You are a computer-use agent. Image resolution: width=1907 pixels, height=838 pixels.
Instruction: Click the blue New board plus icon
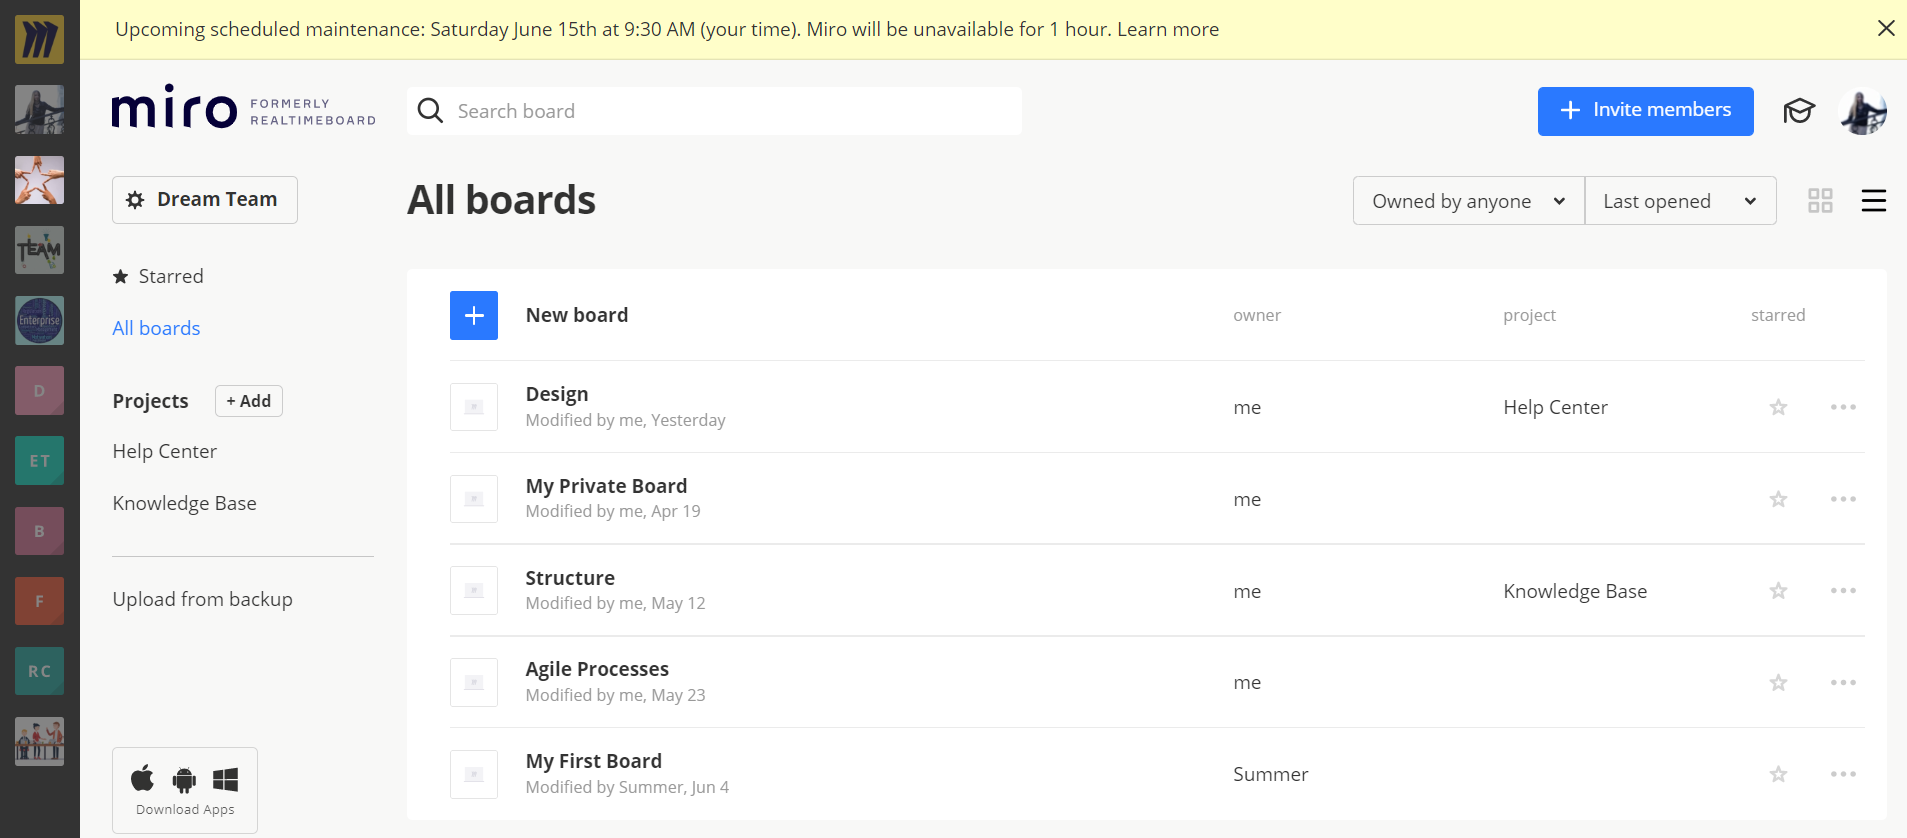click(474, 316)
